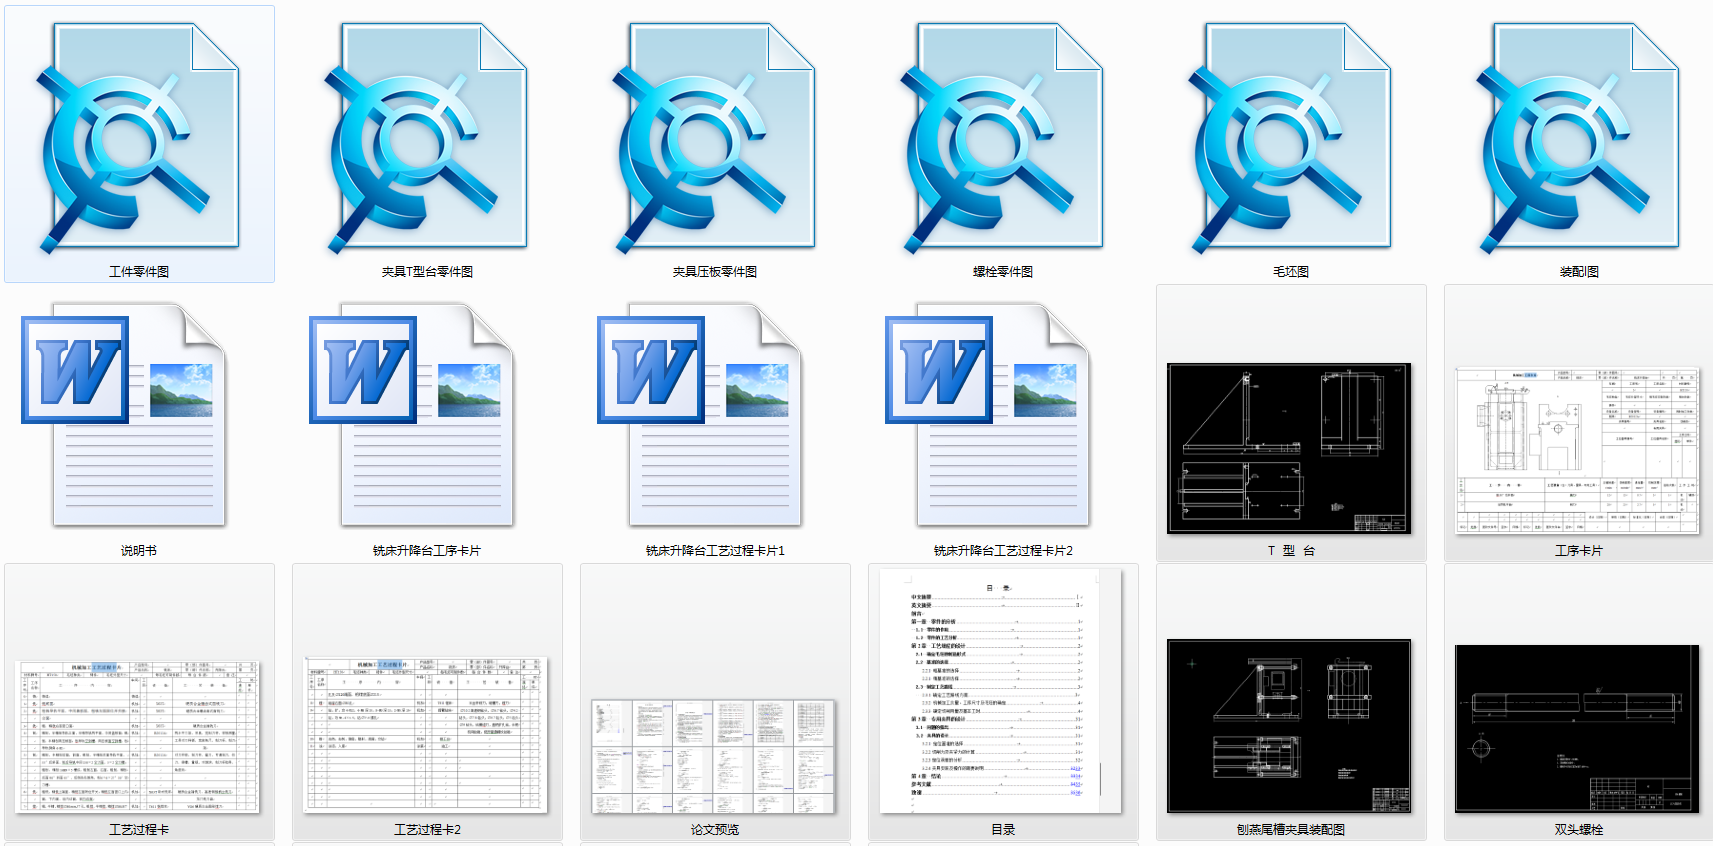The image size is (1713, 846).
Task: Select the 论文预览 pages thumbnail
Action: [x=714, y=756]
